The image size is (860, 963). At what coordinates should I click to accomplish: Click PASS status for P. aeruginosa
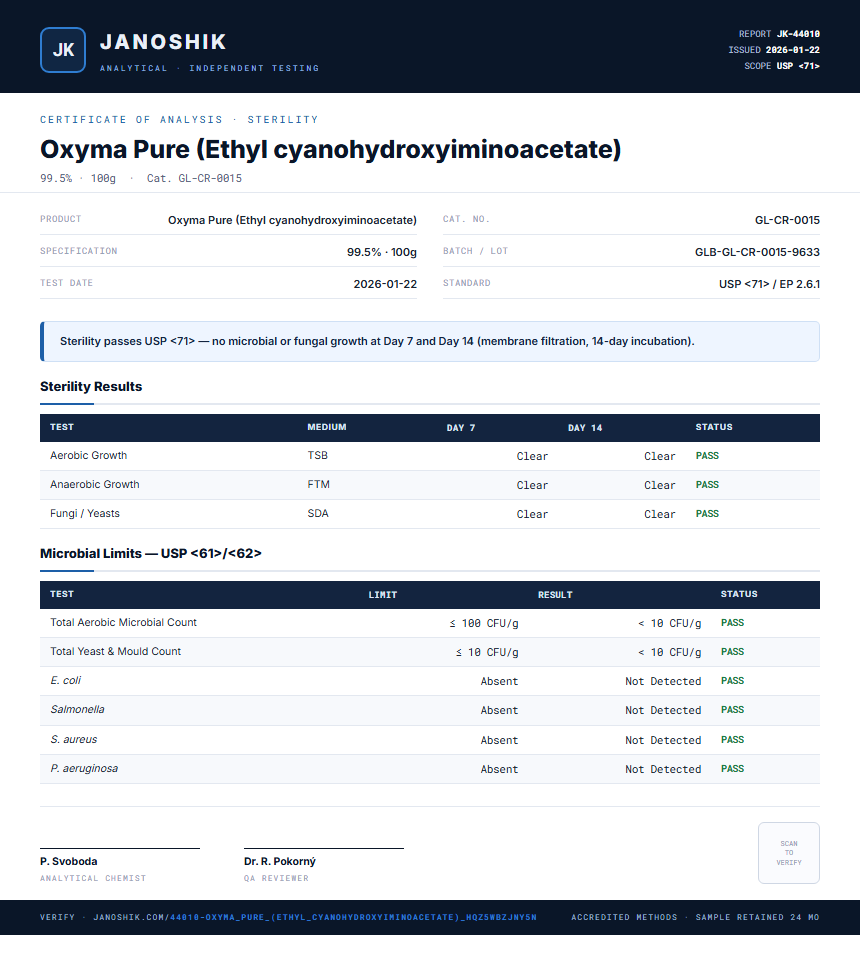732,768
